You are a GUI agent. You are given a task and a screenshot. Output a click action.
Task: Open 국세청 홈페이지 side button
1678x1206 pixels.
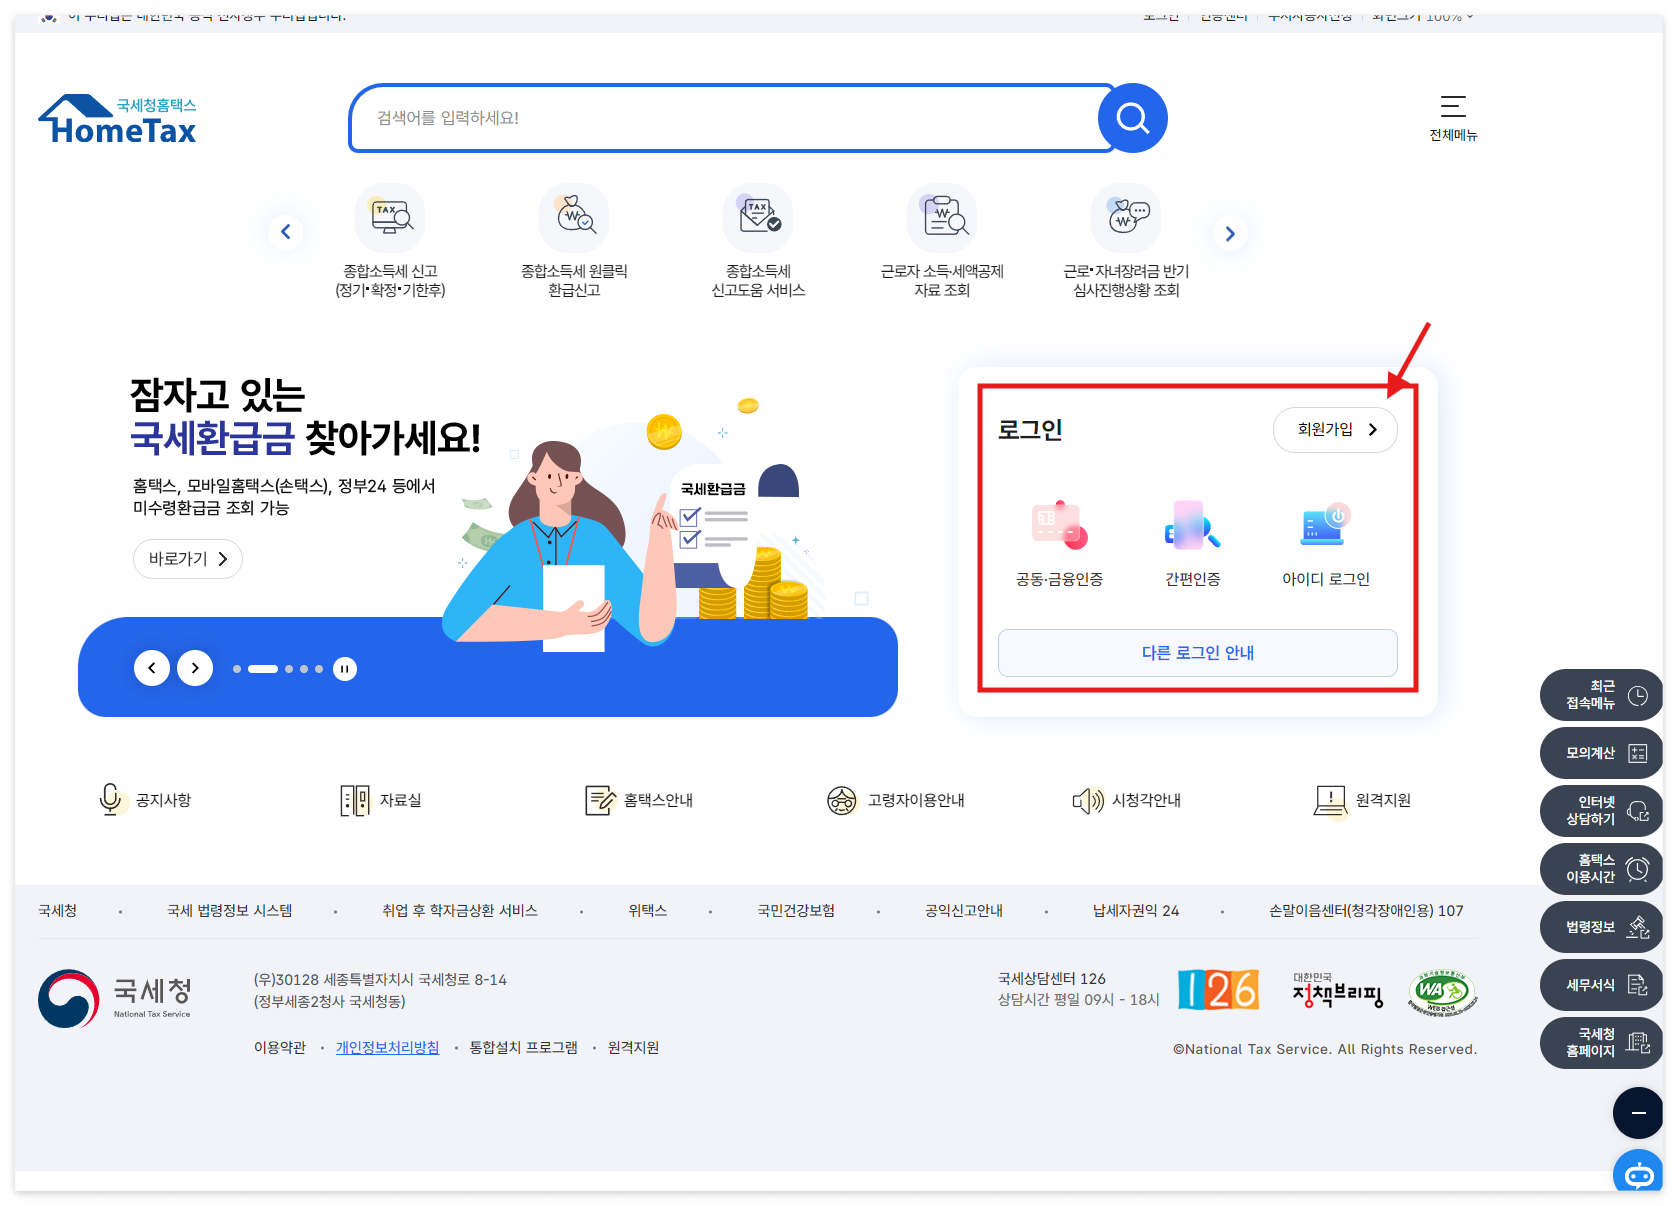(1602, 1043)
